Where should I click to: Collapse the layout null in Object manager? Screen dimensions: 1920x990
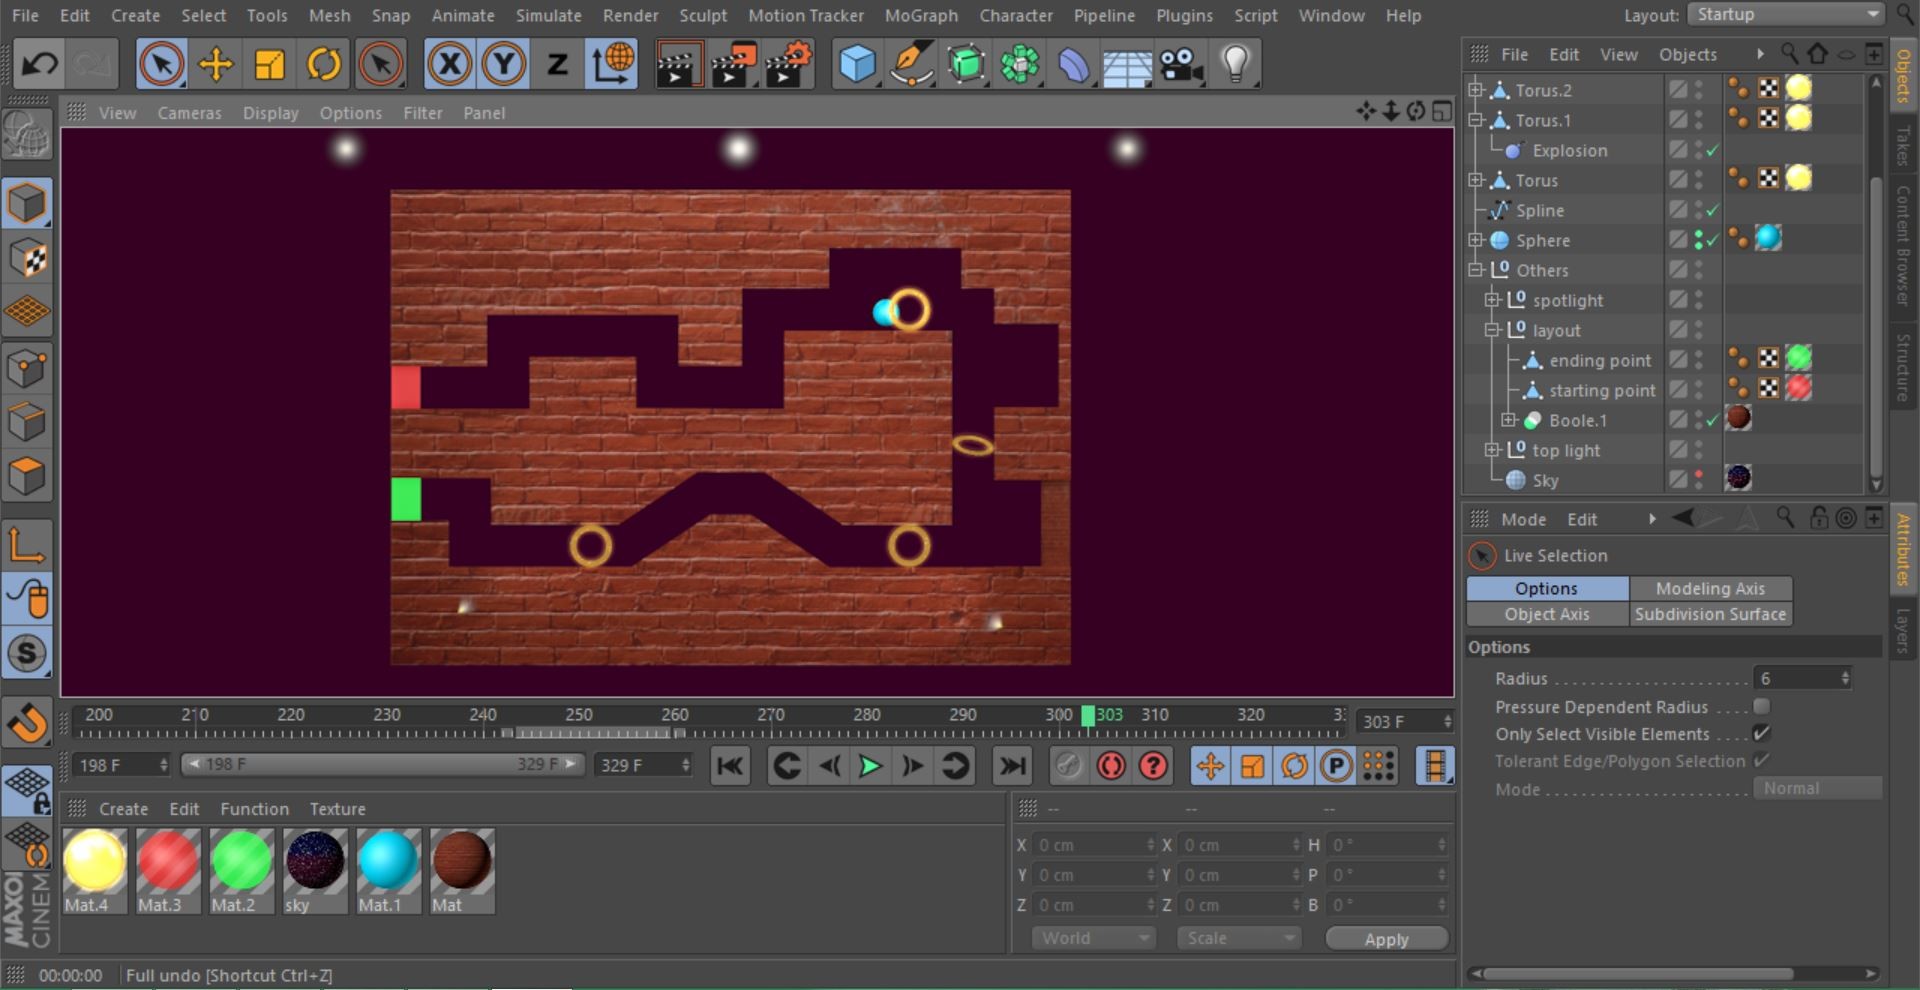pos(1492,330)
